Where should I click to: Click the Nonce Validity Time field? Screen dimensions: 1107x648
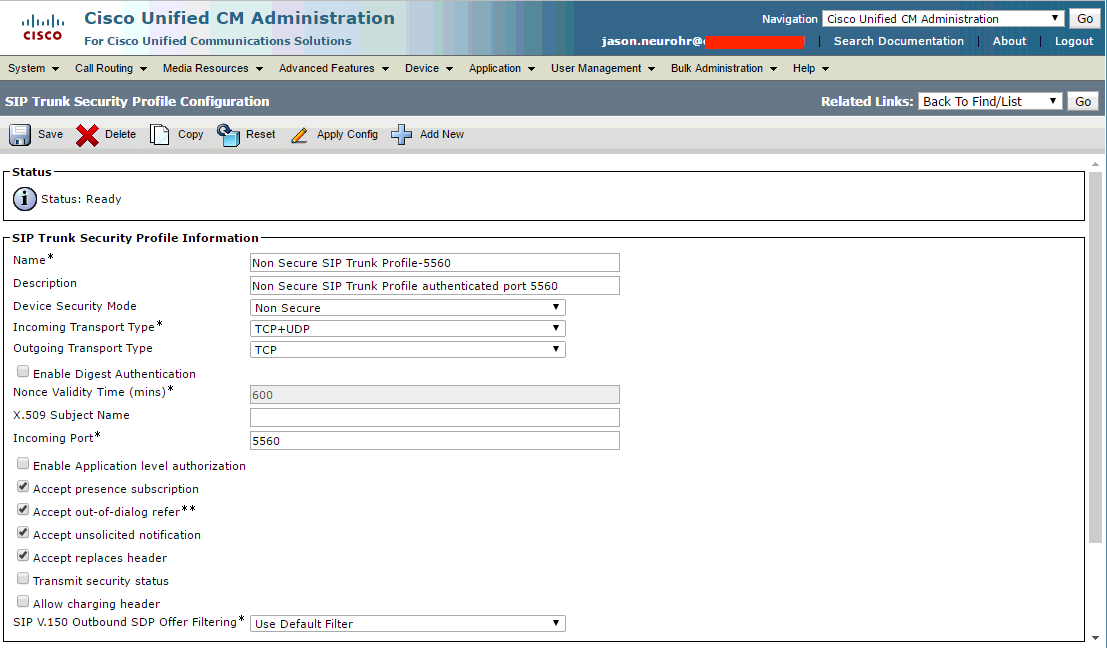[x=435, y=395]
